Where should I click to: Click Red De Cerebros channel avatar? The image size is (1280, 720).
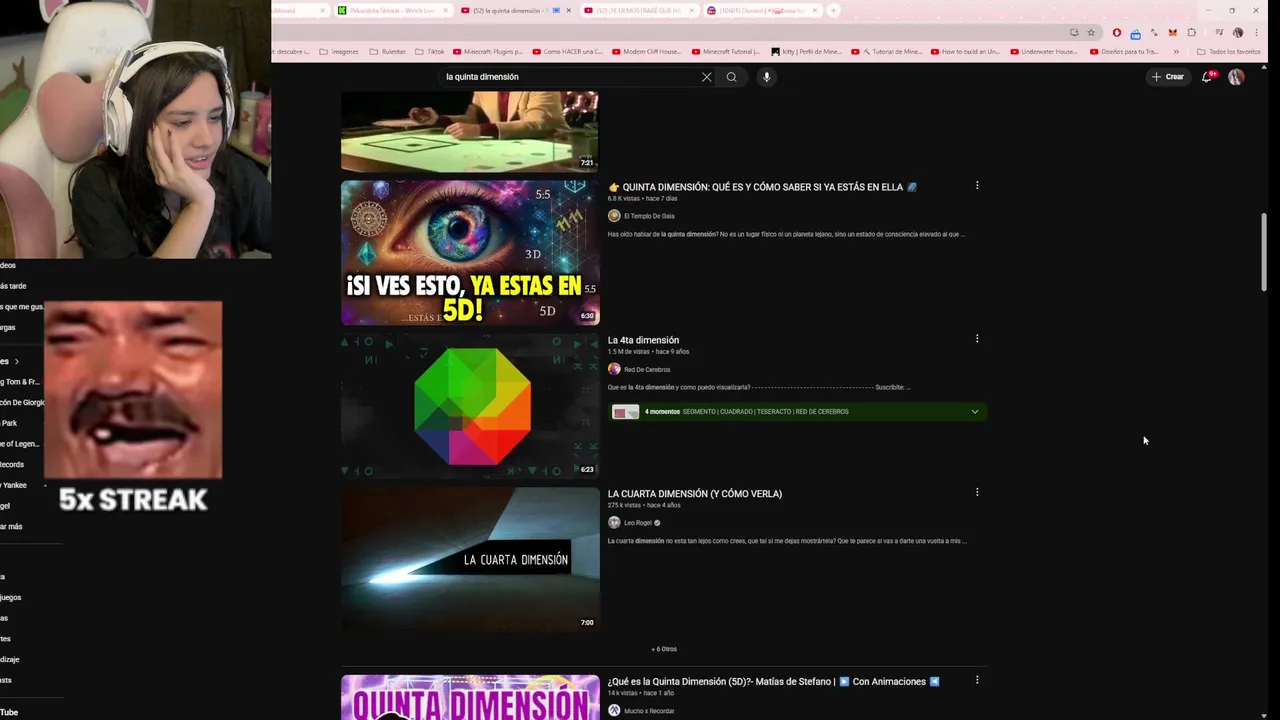614,369
